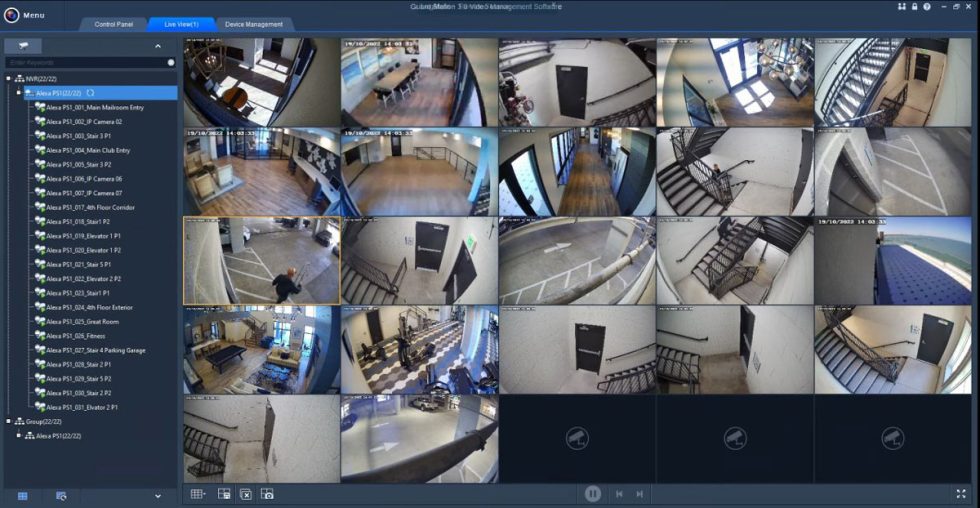Refresh the Alexa PS1(22/22) device
Screen dimensions: 980x508
(91, 93)
